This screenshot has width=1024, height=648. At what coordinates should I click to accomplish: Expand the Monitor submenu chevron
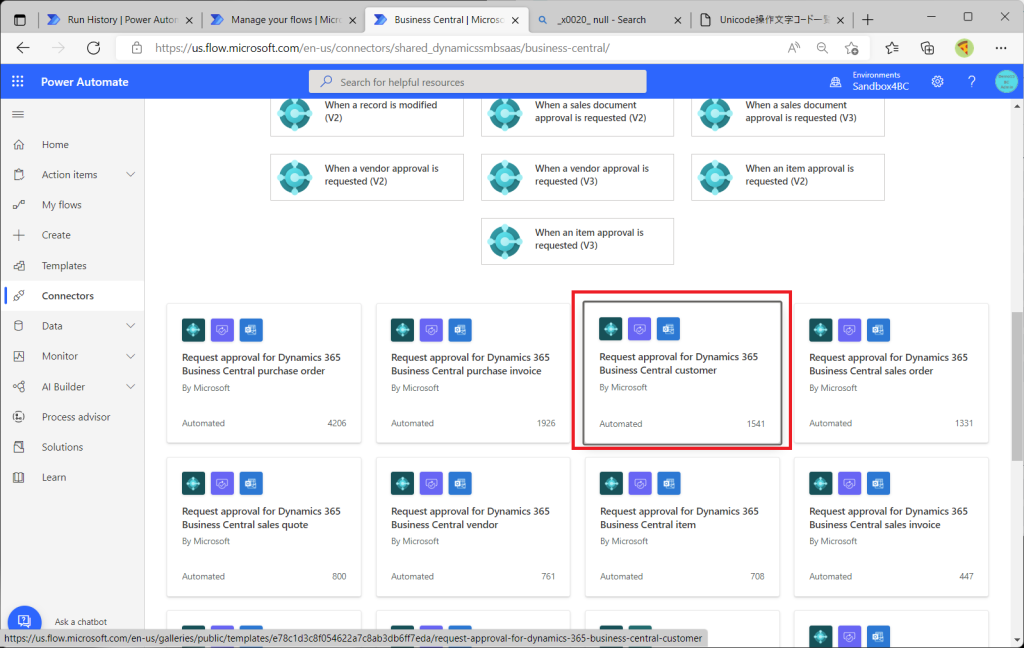click(131, 356)
